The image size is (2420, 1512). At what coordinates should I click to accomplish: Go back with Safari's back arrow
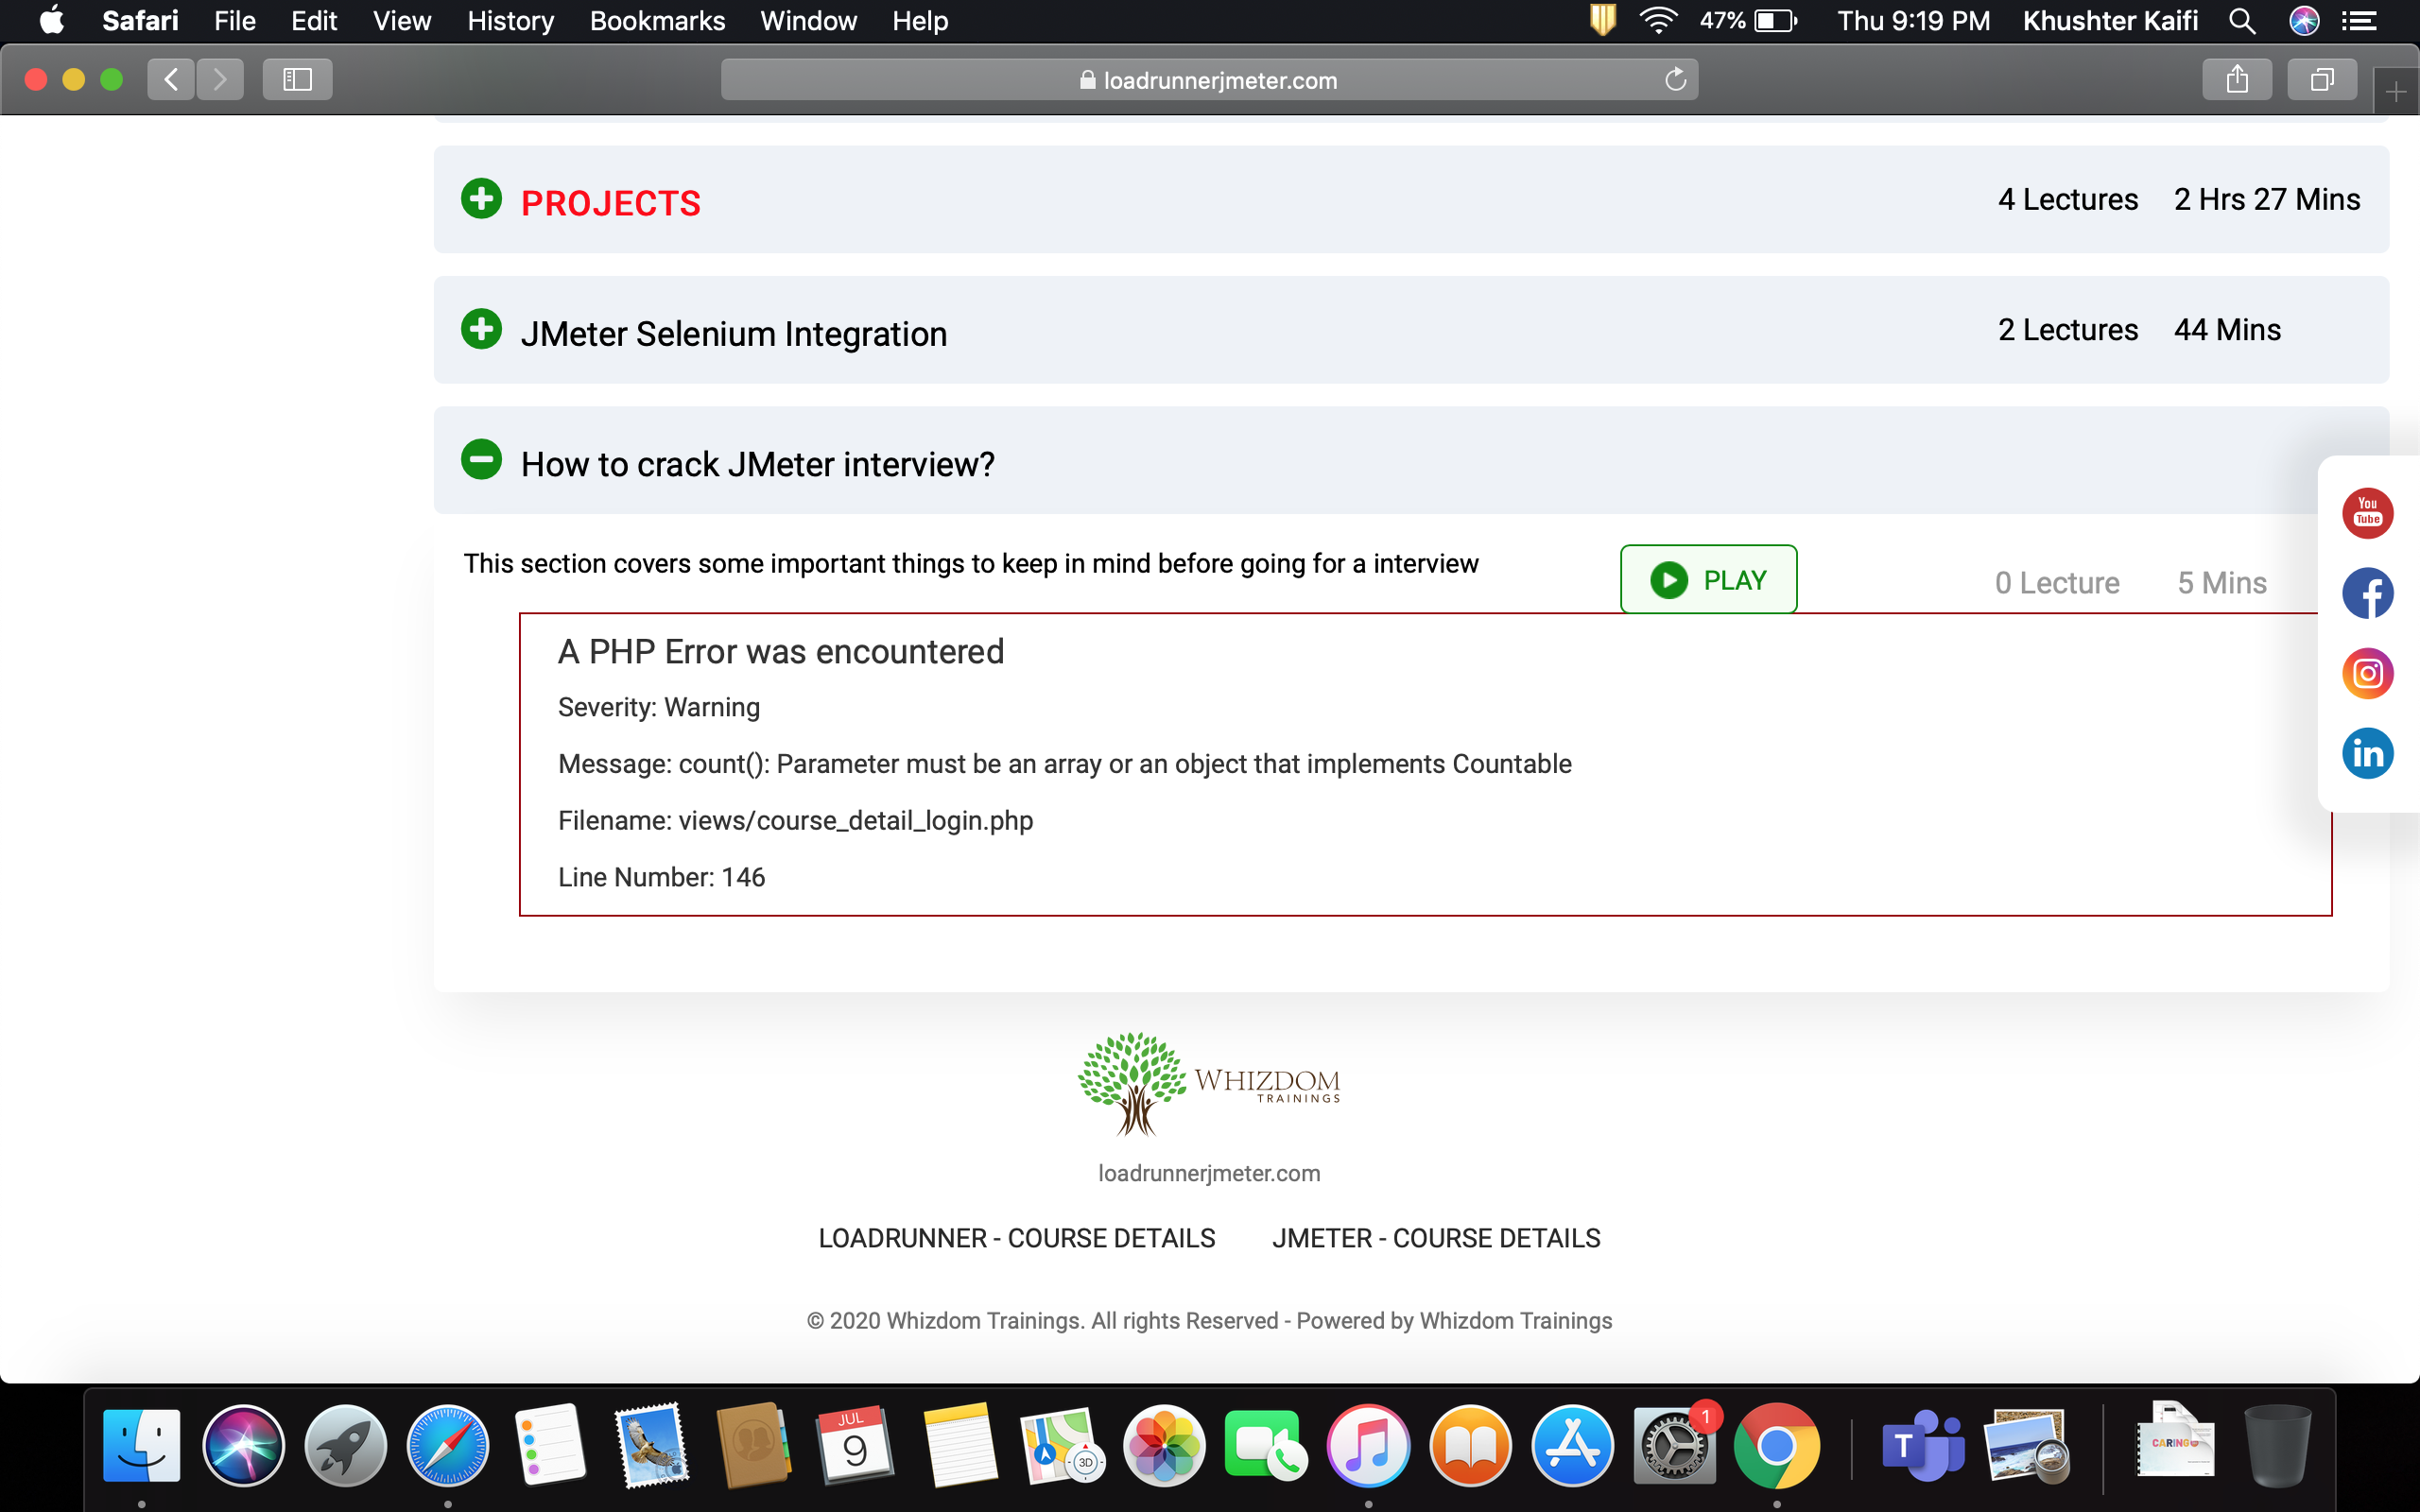coord(171,79)
